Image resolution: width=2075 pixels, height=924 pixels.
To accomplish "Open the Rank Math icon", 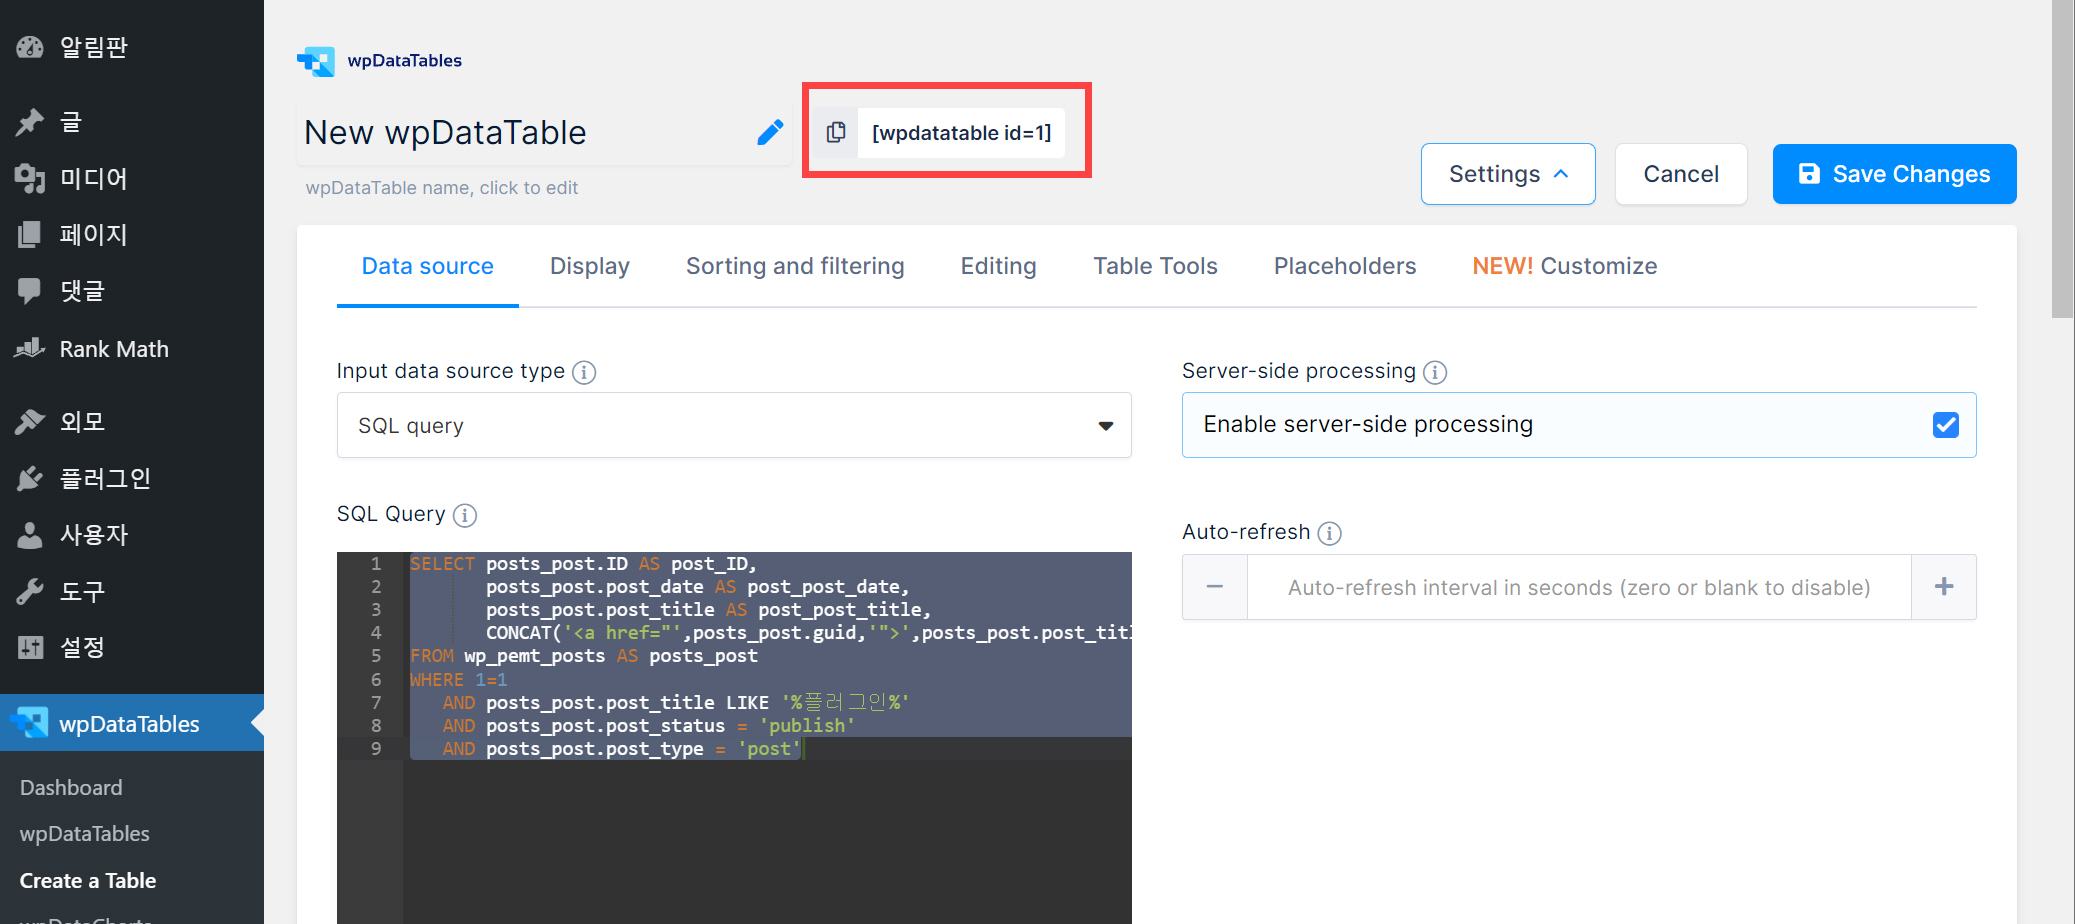I will click(x=30, y=349).
